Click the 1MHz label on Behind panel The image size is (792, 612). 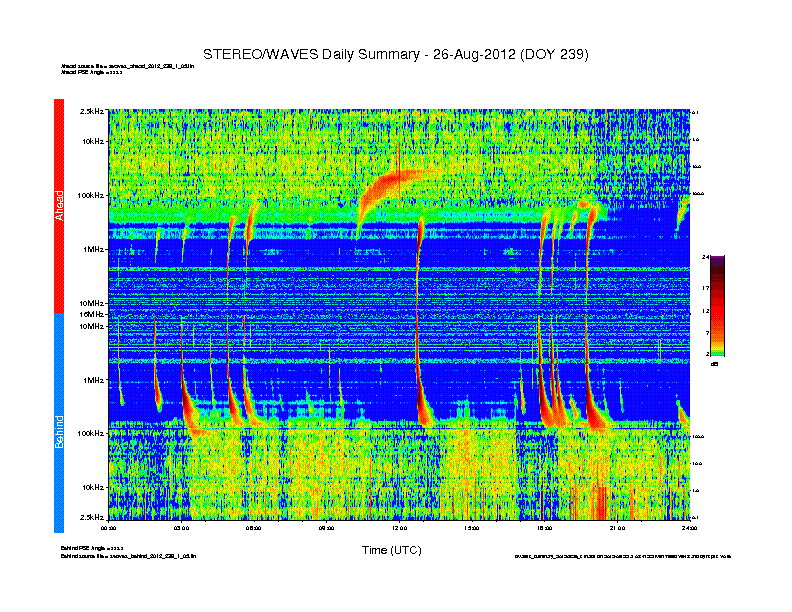tap(93, 380)
